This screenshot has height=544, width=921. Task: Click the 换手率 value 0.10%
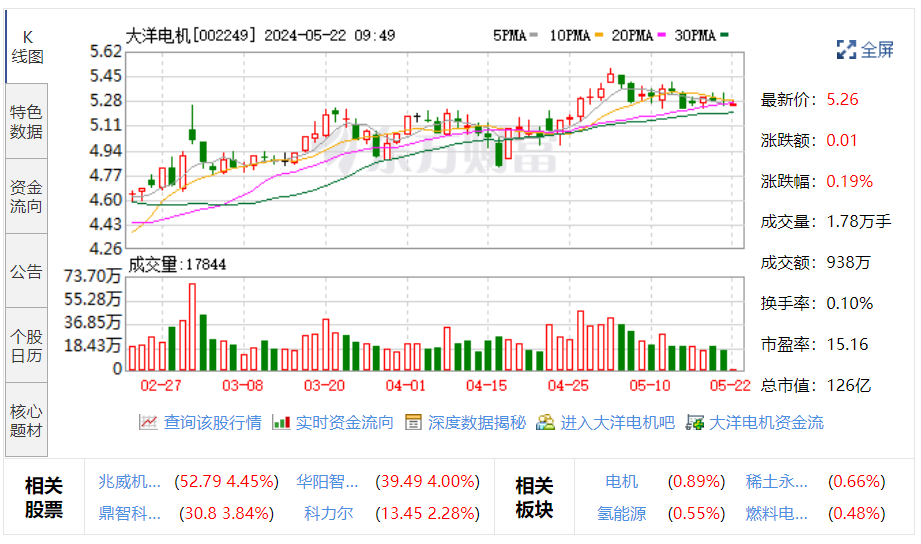click(849, 304)
